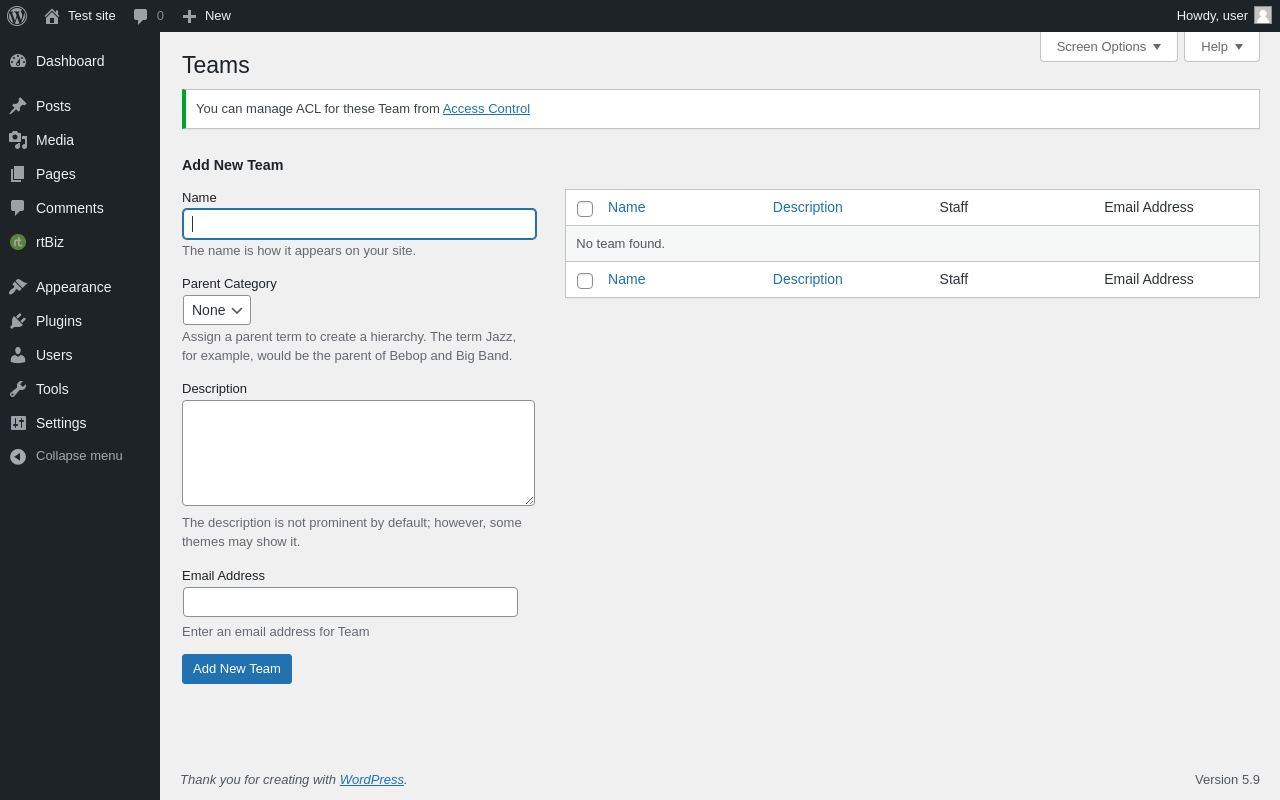Screen dimensions: 1280x800
Task: Click the Email Address label in table footer
Action: 1149,279
